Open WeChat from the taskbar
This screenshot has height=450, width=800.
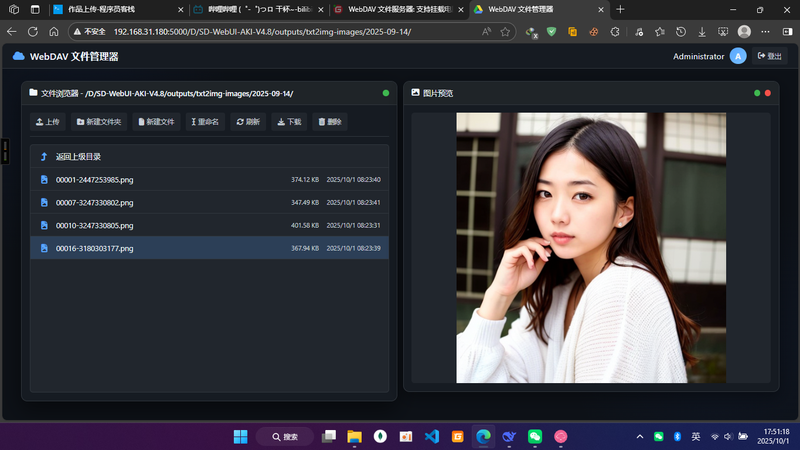[x=535, y=437]
